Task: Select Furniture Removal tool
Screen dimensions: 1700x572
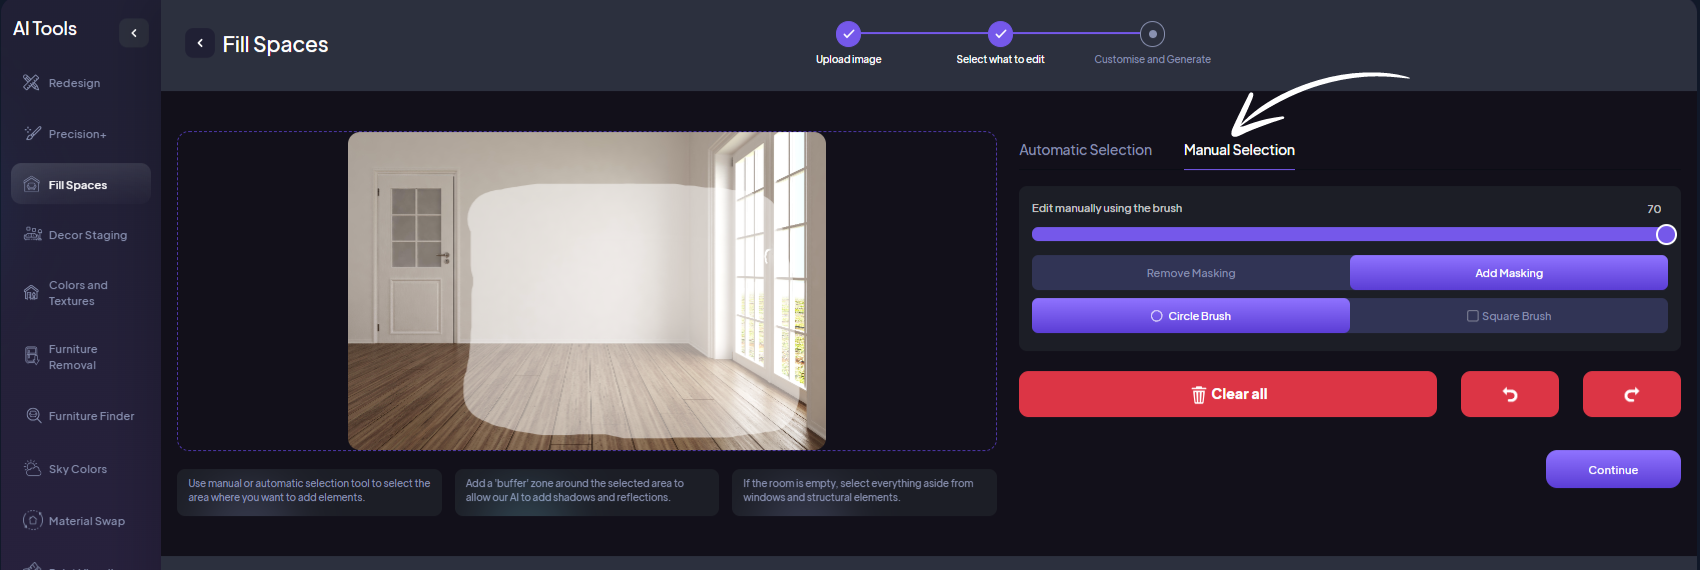Action: point(73,357)
